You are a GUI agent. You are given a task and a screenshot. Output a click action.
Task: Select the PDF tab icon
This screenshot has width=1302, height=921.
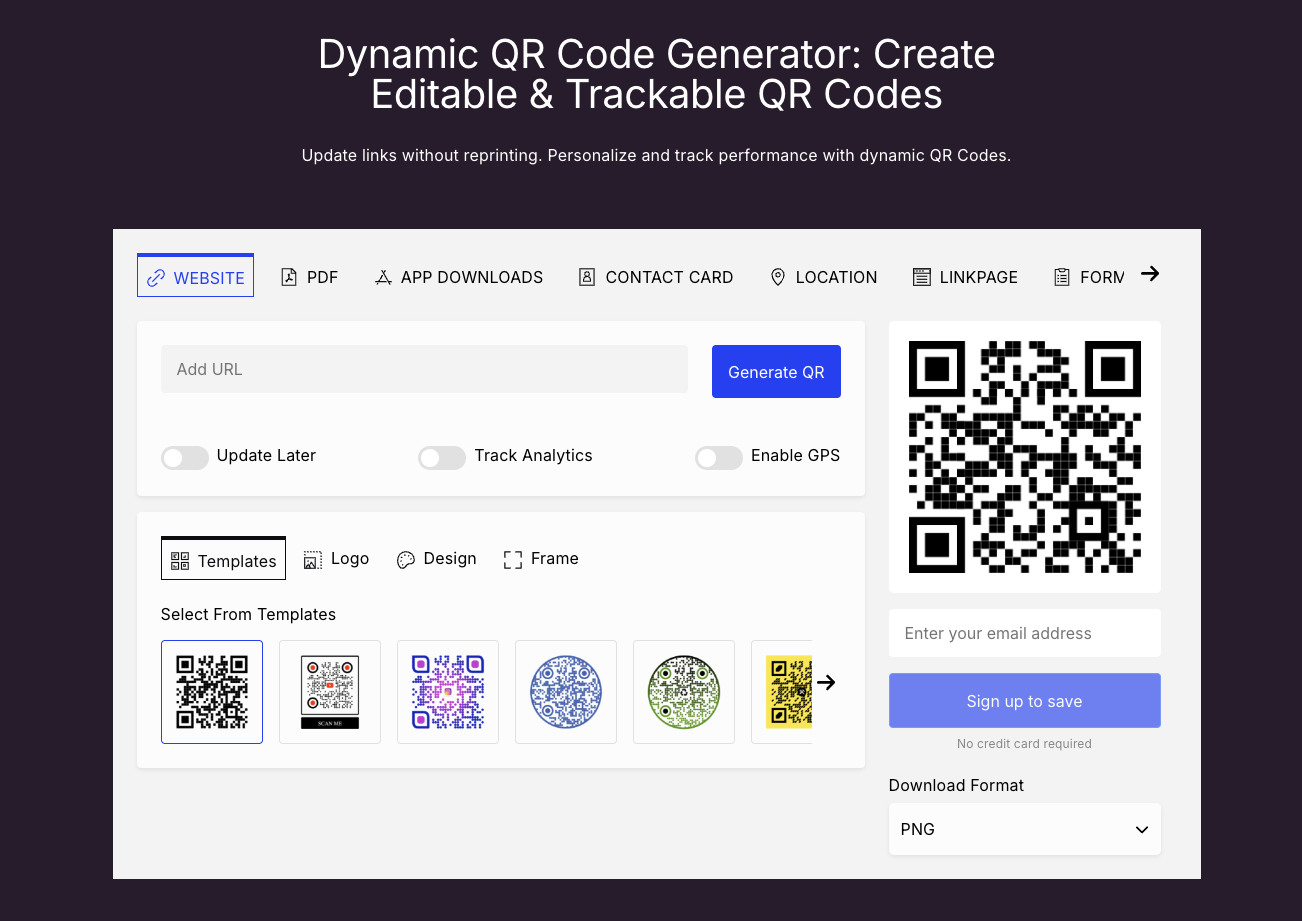coord(289,277)
